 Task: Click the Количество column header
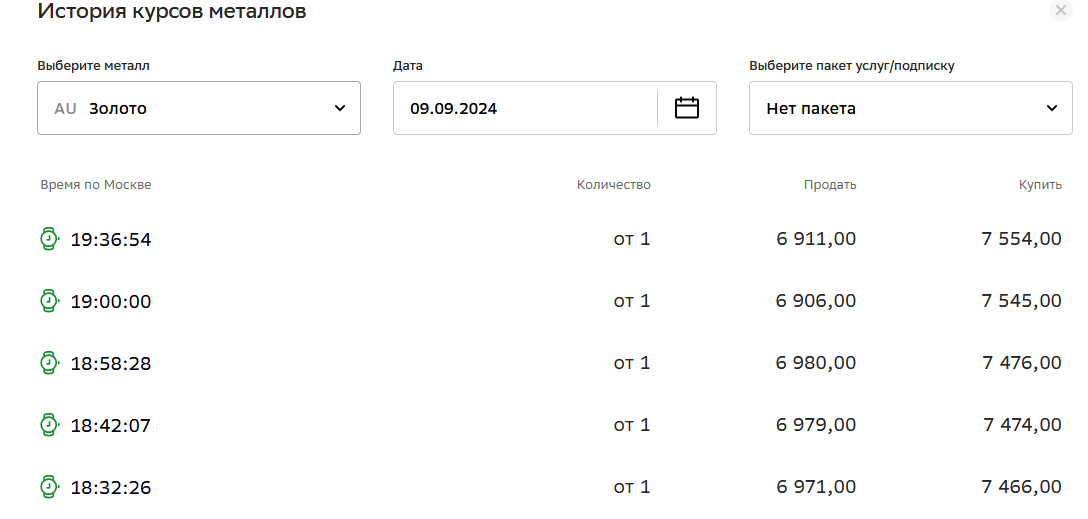tap(614, 185)
